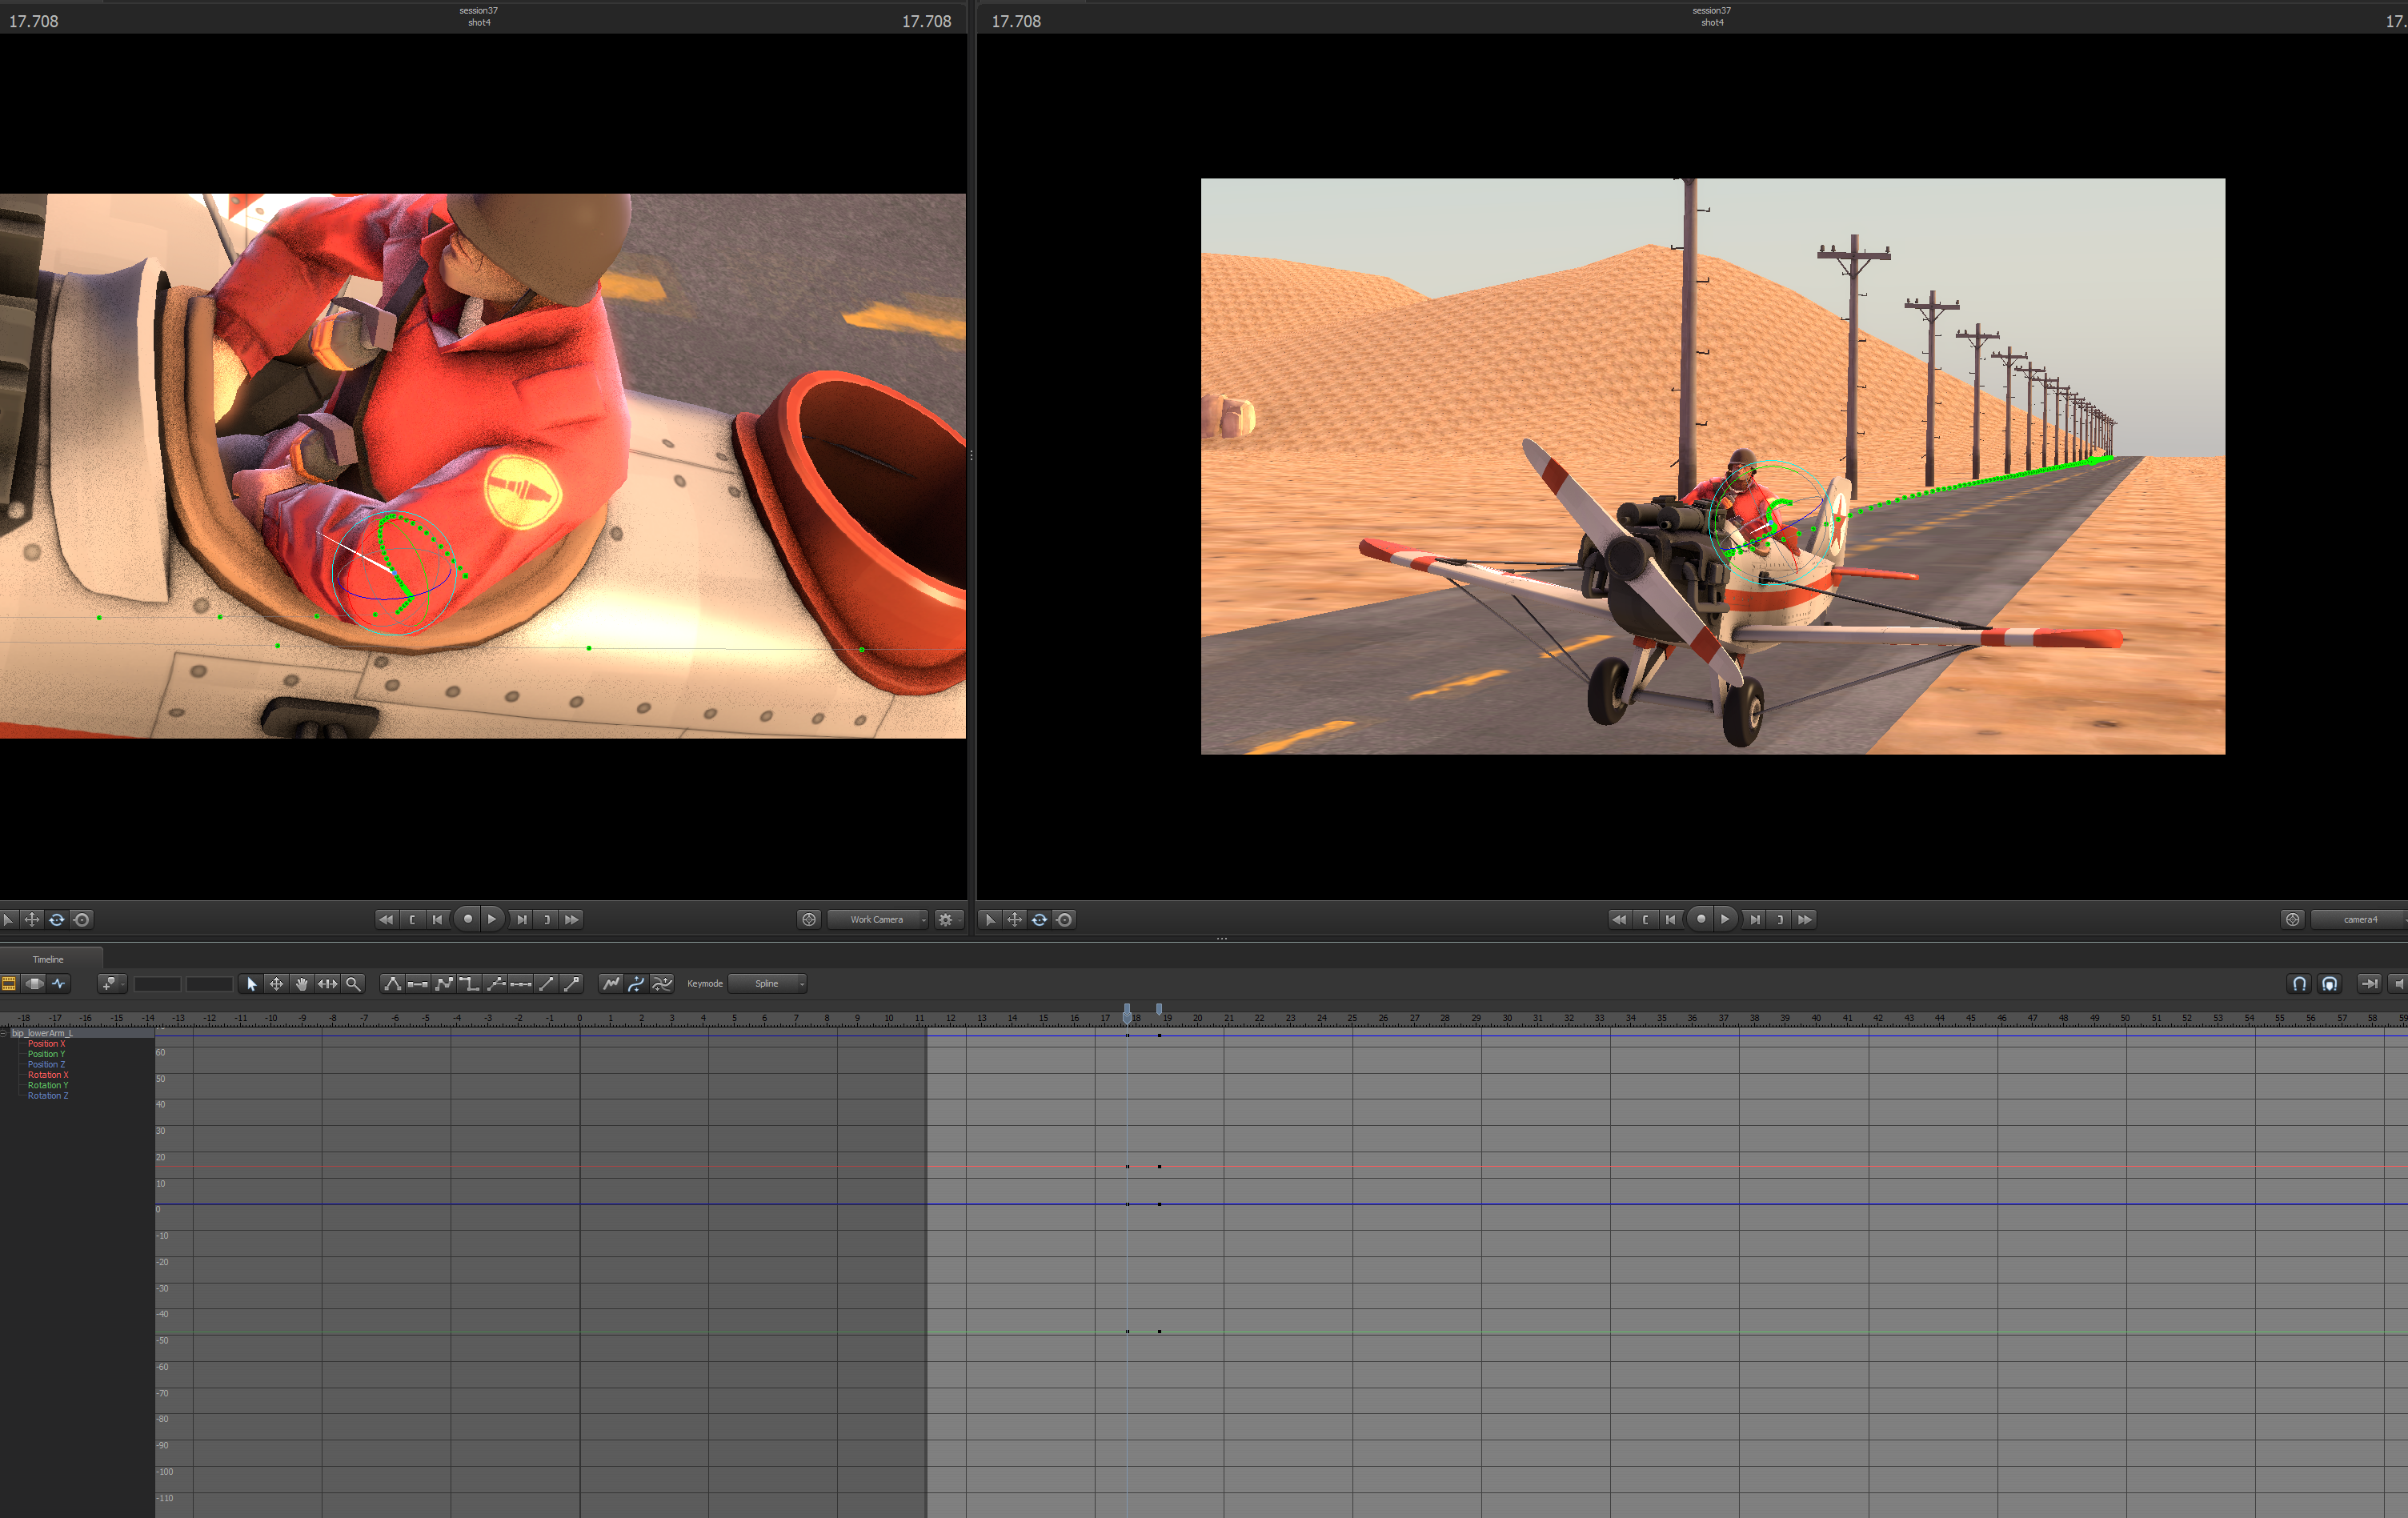The width and height of the screenshot is (2408, 1518).
Task: Select the graph editor Select arrow tool
Action: point(251,984)
